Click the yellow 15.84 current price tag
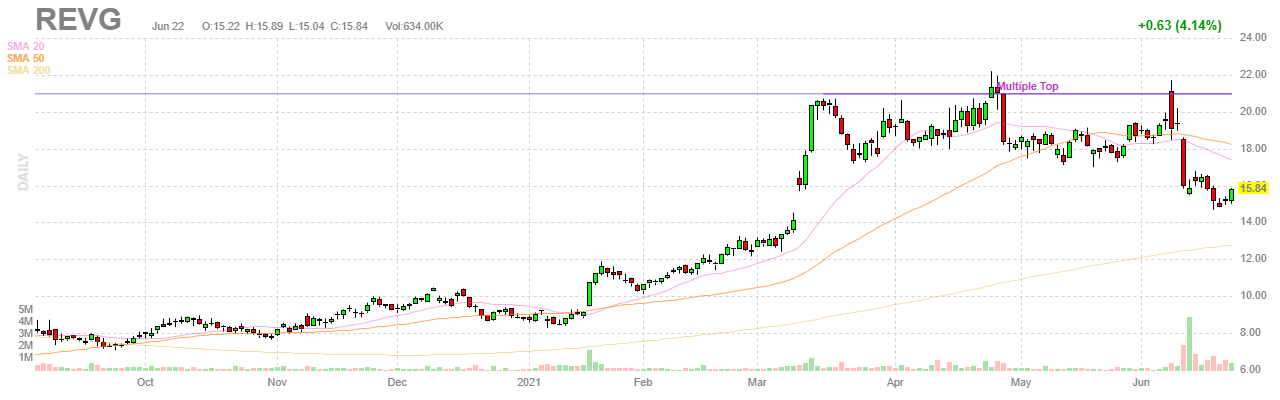Screen dimensions: 1280x400 (x=1253, y=187)
